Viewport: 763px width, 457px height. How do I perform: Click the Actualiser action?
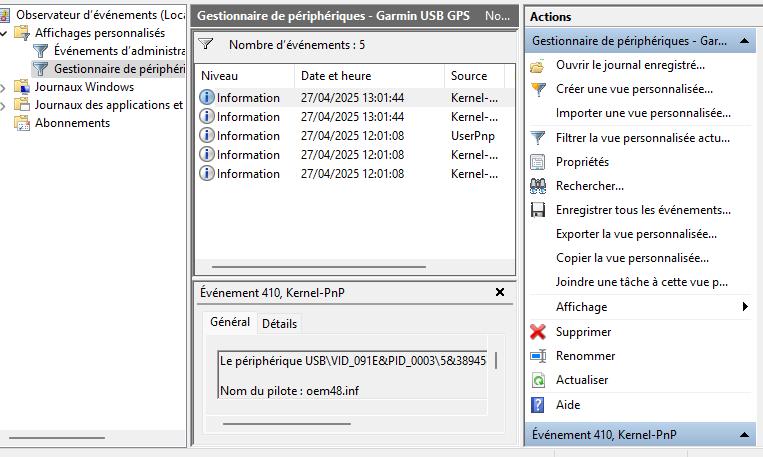[582, 380]
